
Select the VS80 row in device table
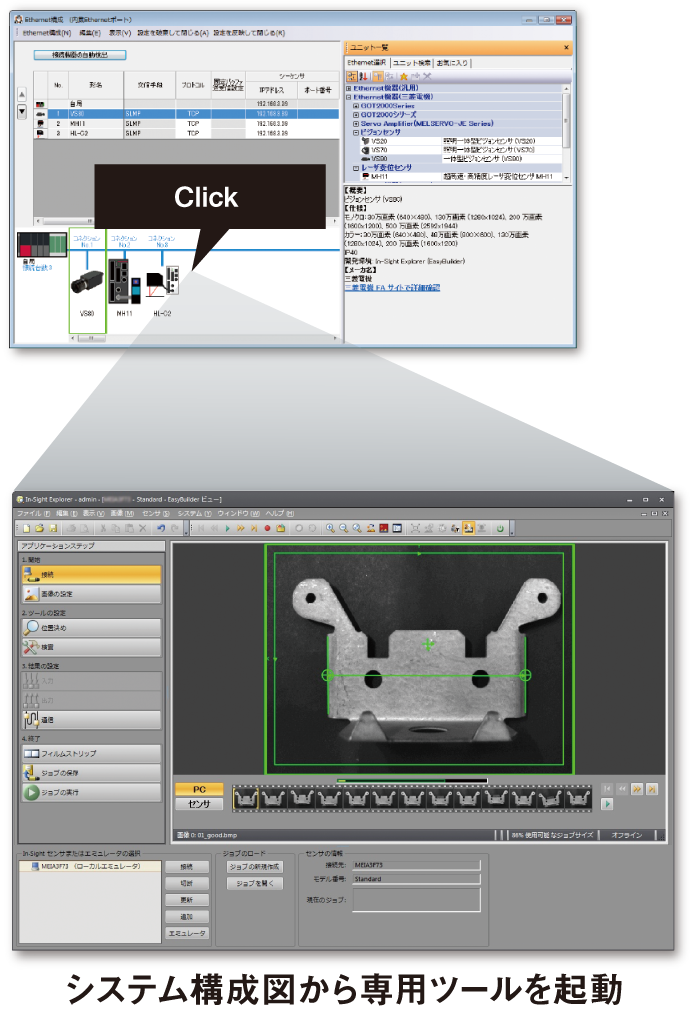pos(186,113)
